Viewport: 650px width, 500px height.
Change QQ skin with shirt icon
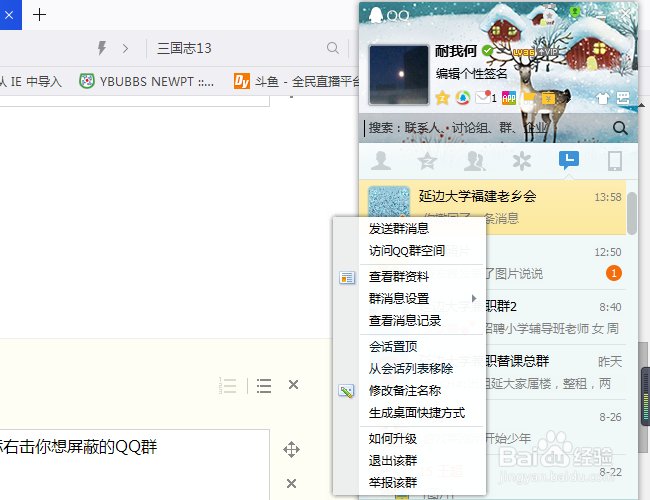(x=603, y=98)
